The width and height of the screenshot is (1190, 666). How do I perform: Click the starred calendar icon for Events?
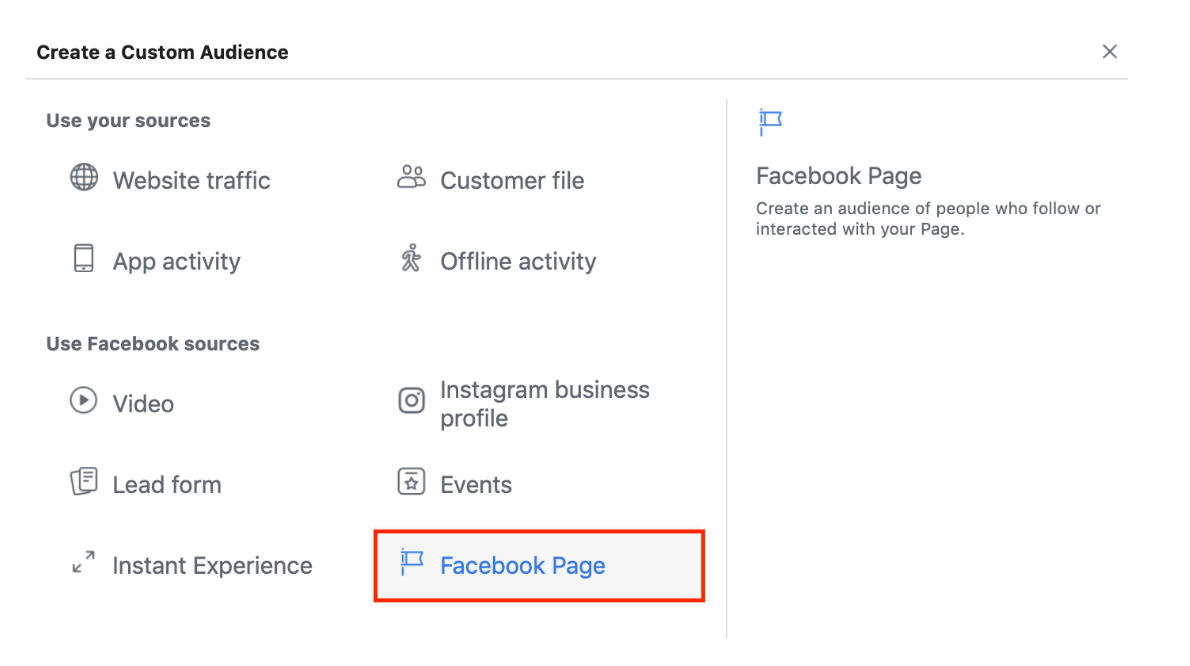pyautogui.click(x=411, y=482)
